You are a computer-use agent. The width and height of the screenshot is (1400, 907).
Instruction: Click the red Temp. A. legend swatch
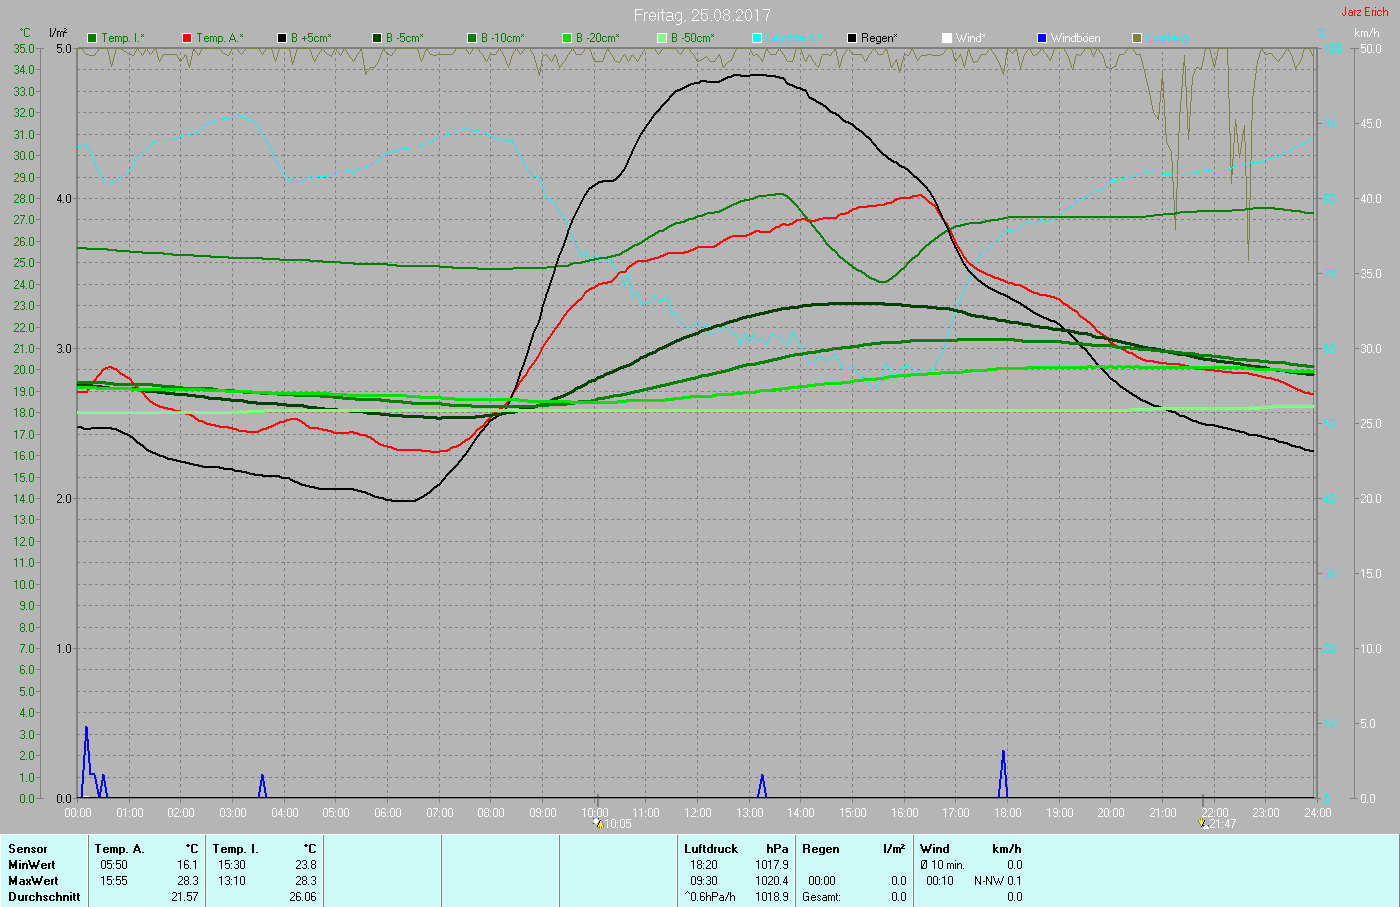click(x=187, y=38)
